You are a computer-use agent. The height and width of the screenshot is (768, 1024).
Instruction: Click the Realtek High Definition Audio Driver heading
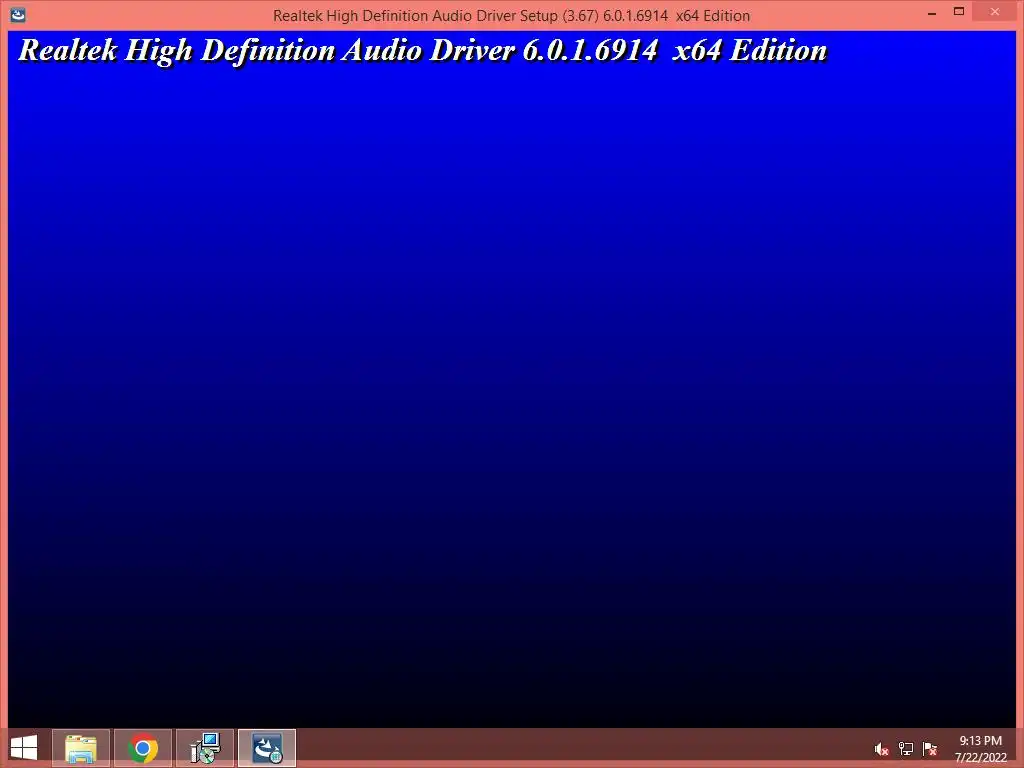(x=423, y=50)
